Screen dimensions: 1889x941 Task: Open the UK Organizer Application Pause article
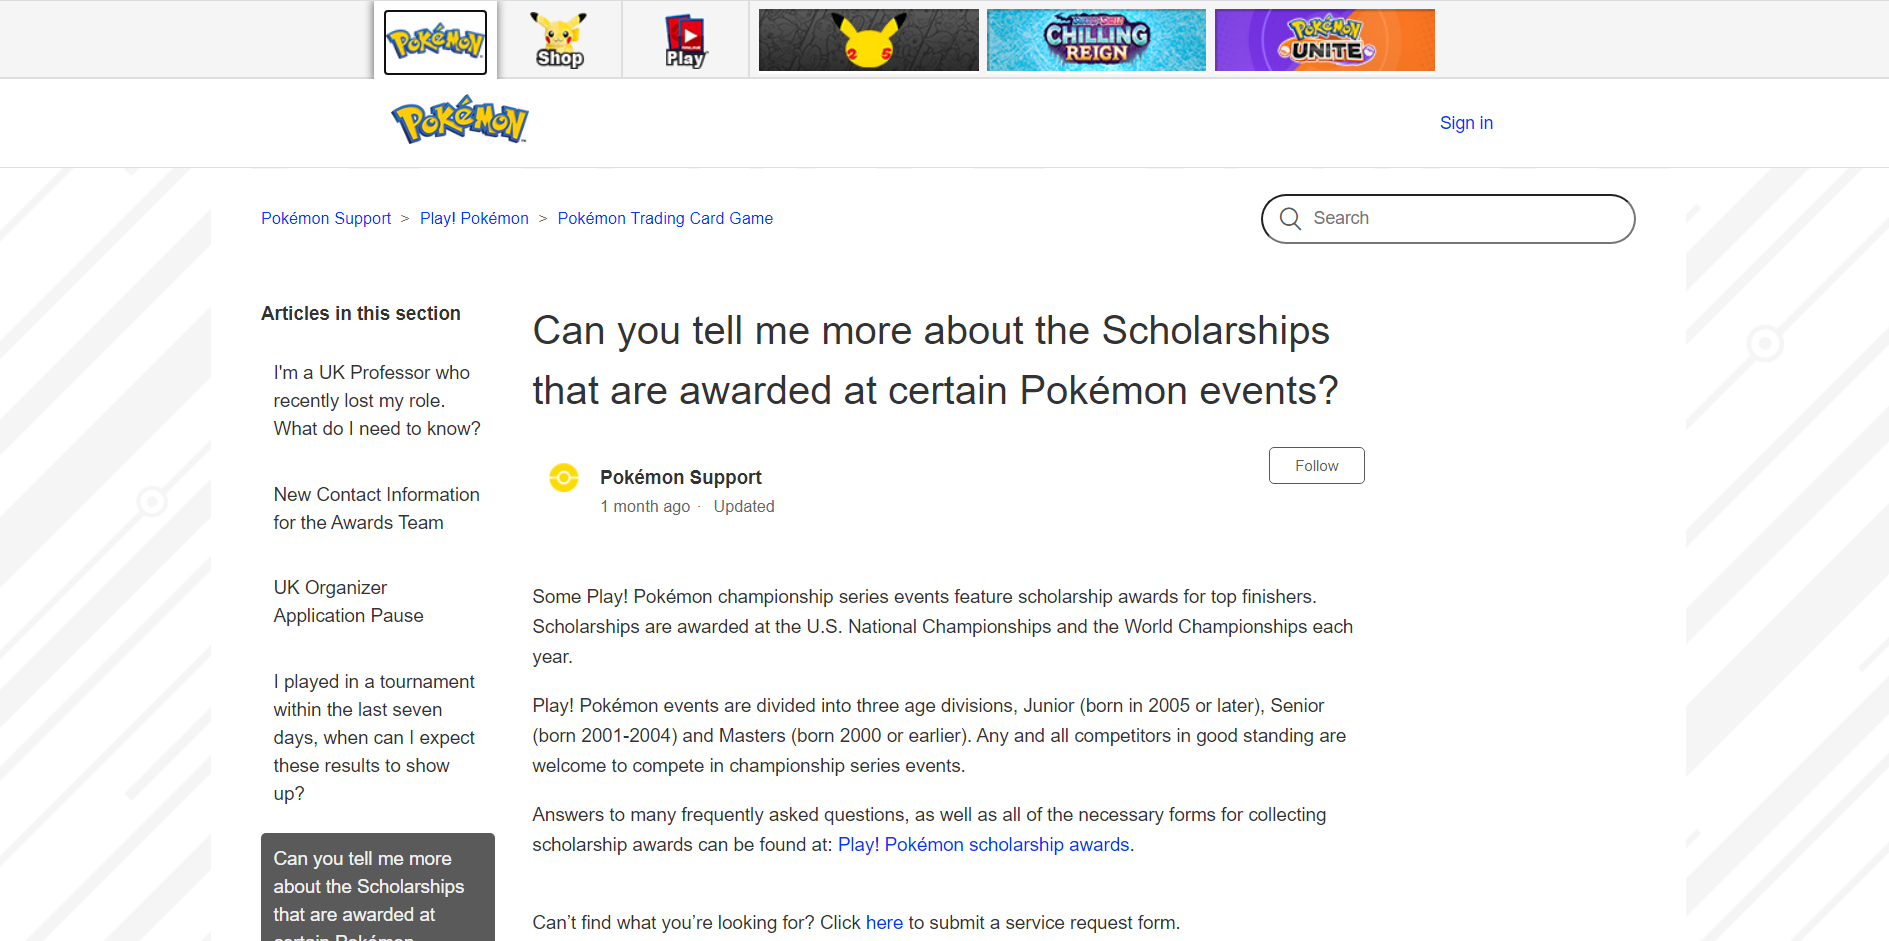pyautogui.click(x=348, y=600)
